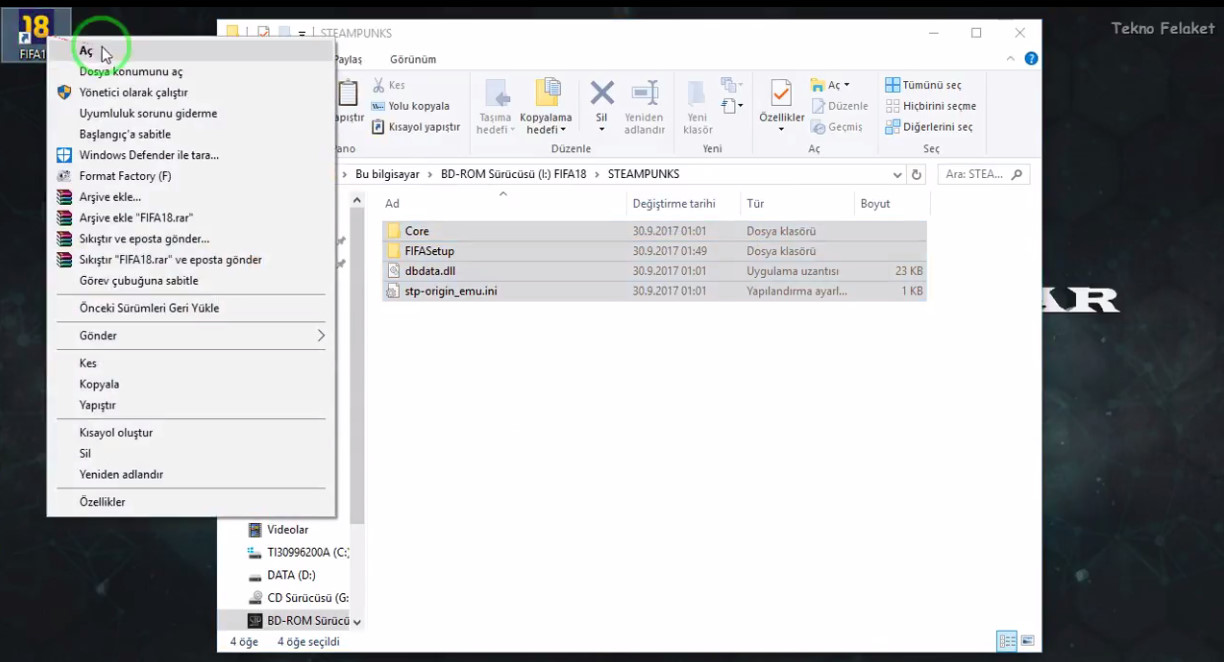The width and height of the screenshot is (1224, 662).
Task: Switch to details view icon in status bar
Action: pyautogui.click(x=1007, y=641)
